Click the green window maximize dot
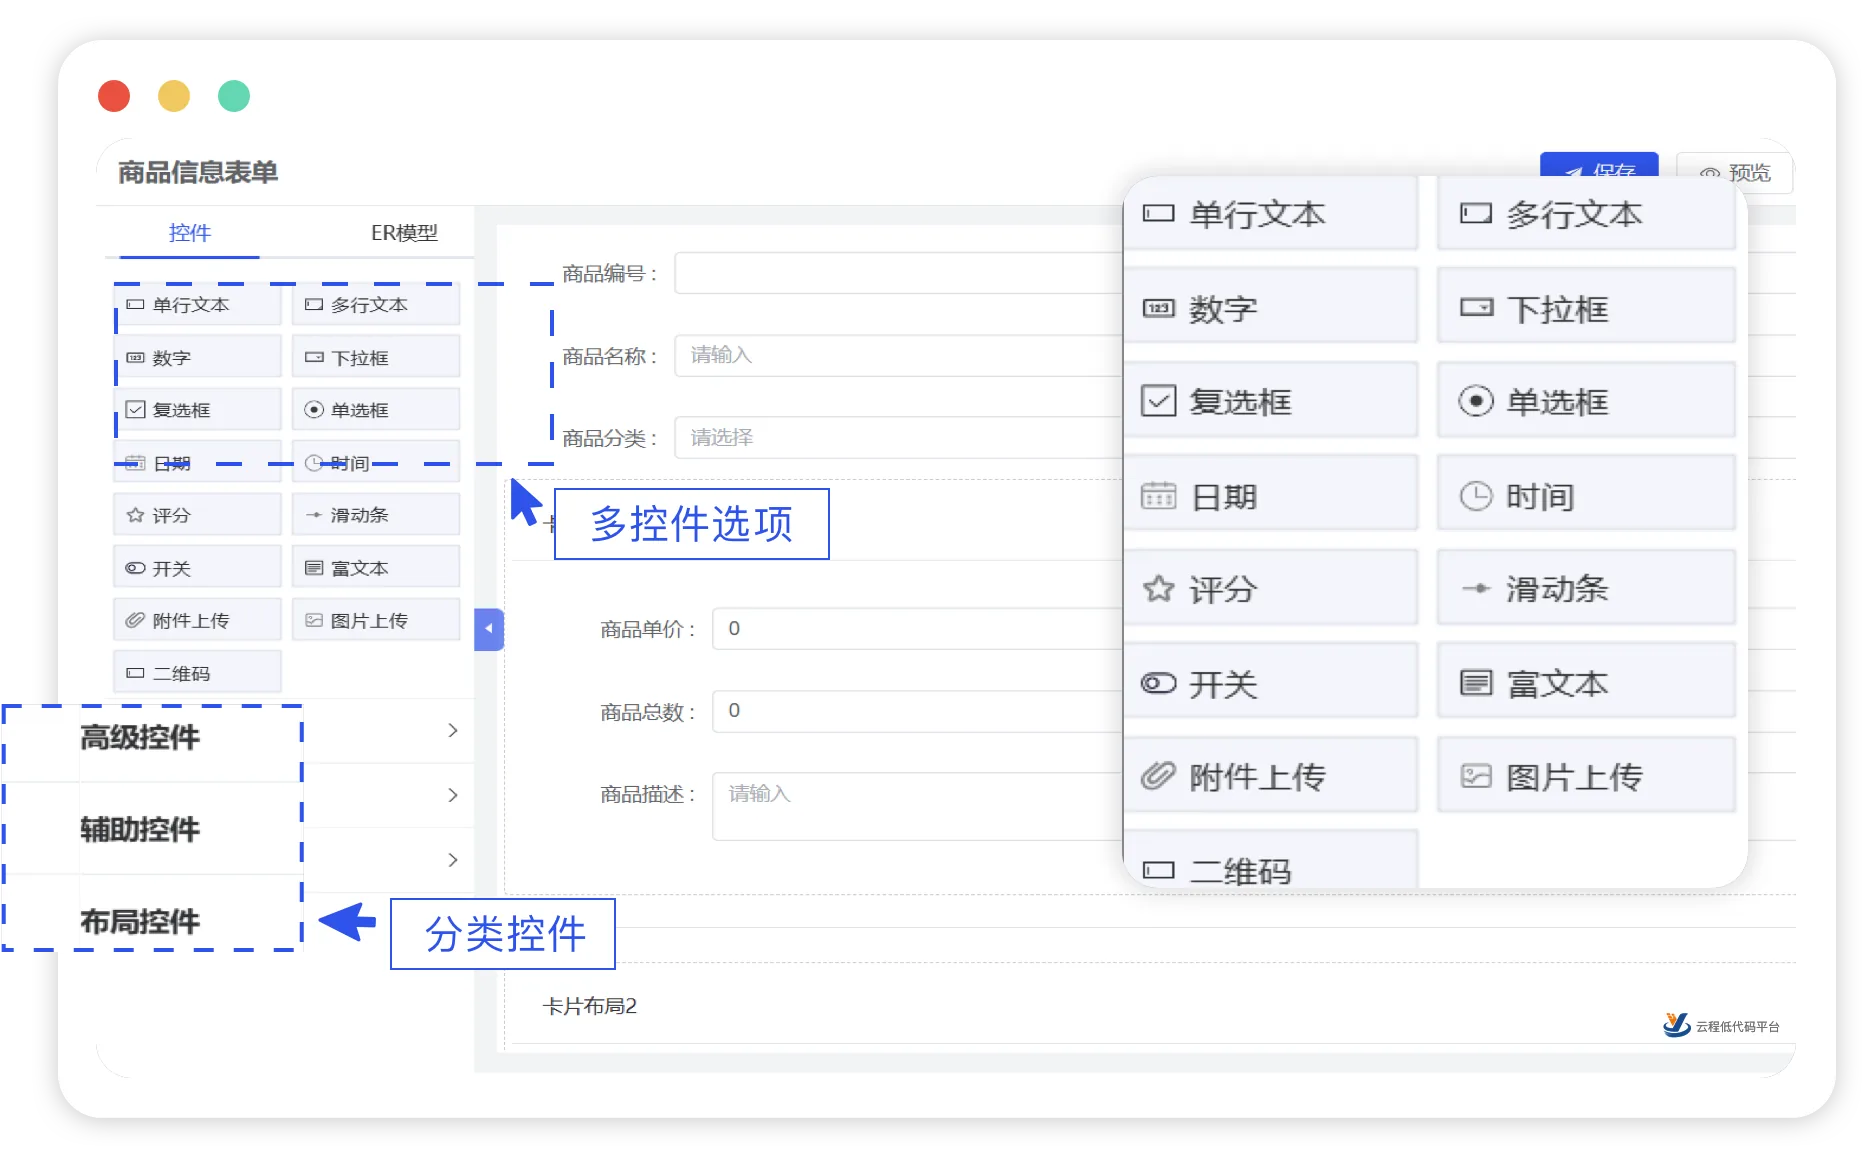Viewport: 1876px width, 1158px height. tap(234, 96)
